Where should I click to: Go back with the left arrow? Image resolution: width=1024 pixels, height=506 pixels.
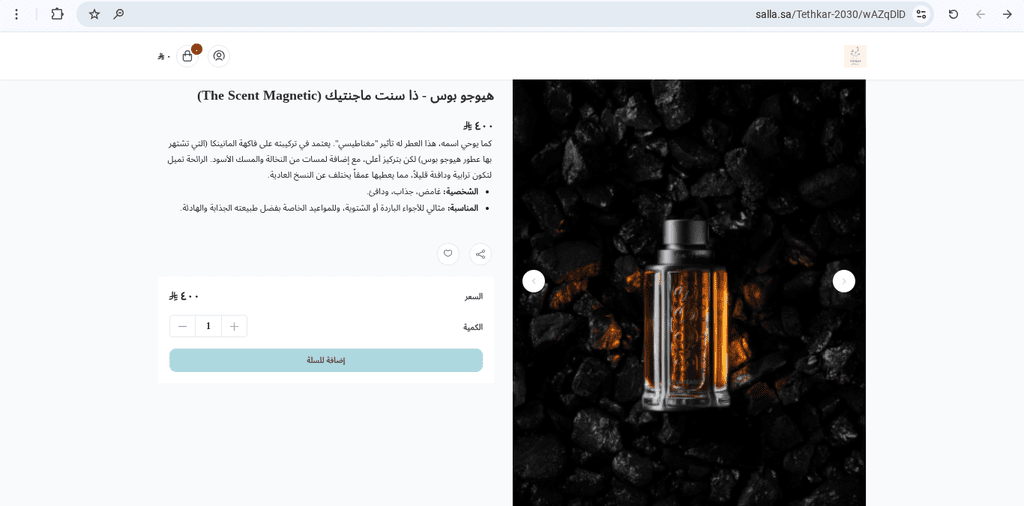tap(980, 14)
